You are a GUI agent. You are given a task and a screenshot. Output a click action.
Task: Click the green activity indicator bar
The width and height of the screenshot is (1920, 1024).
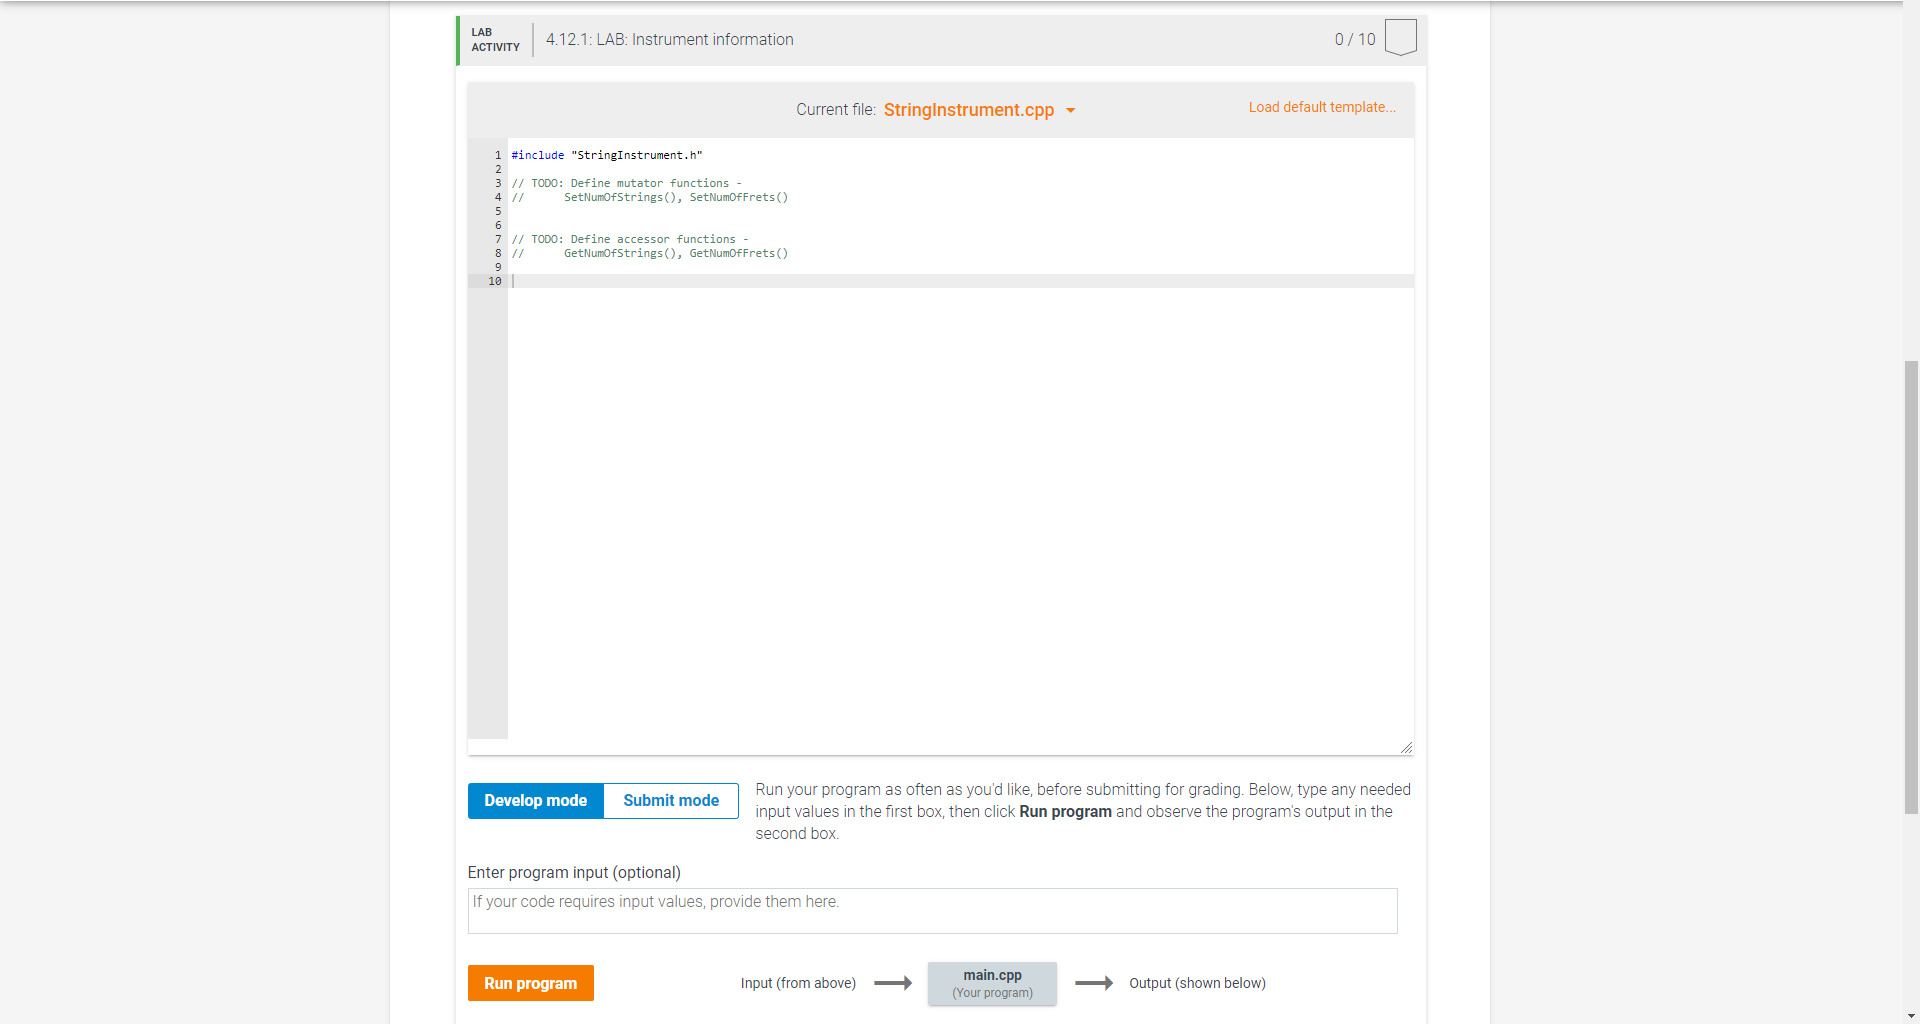point(458,40)
